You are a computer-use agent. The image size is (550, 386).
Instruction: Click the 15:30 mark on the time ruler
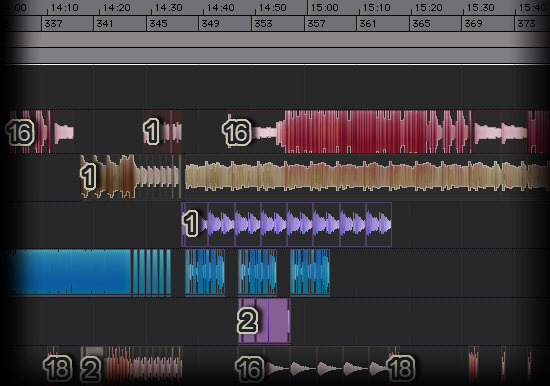[480, 7]
